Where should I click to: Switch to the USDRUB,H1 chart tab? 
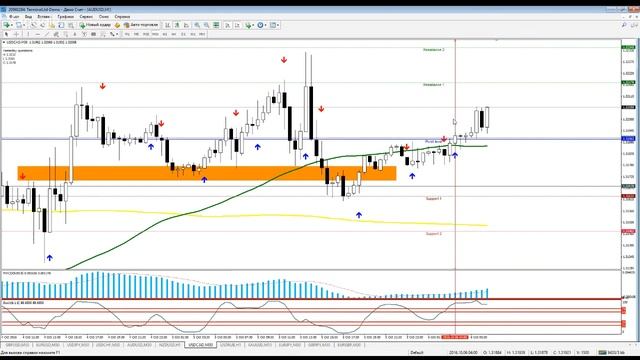coord(231,345)
